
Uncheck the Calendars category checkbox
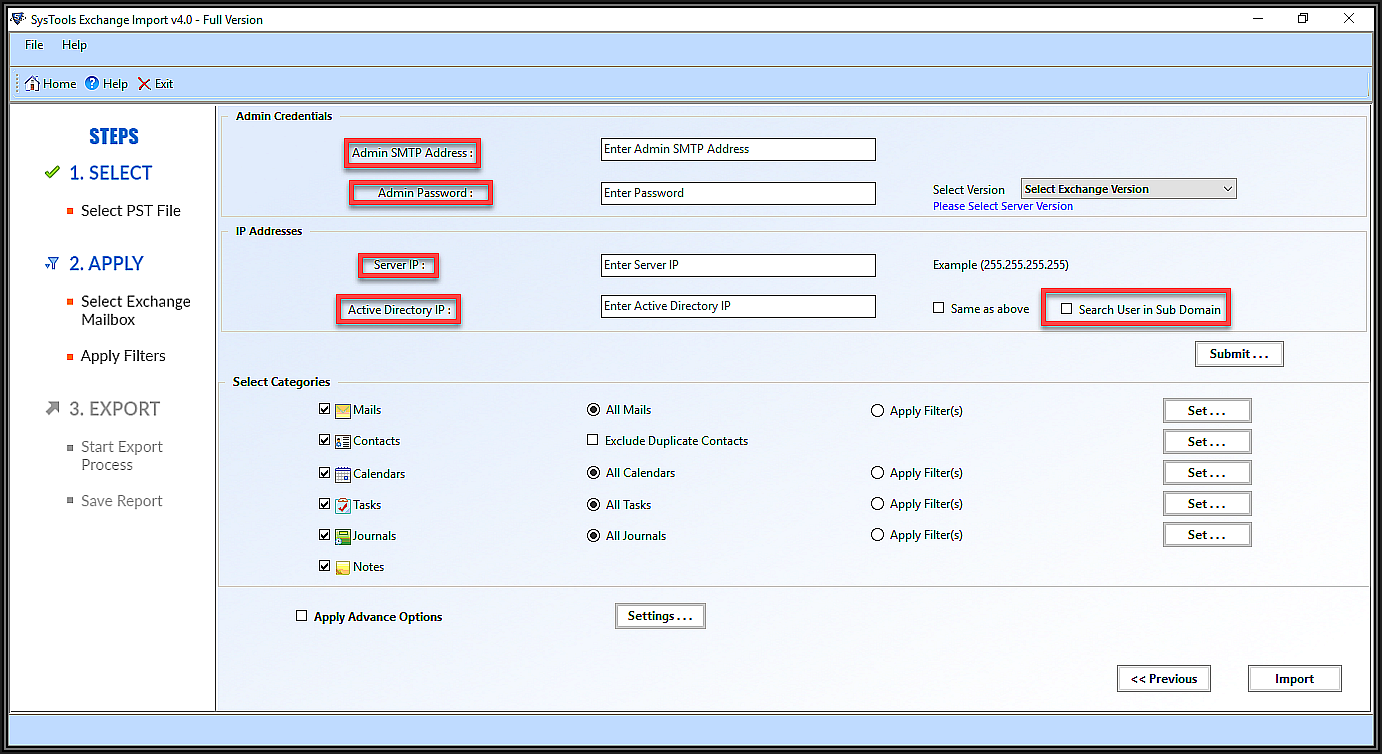coord(324,472)
